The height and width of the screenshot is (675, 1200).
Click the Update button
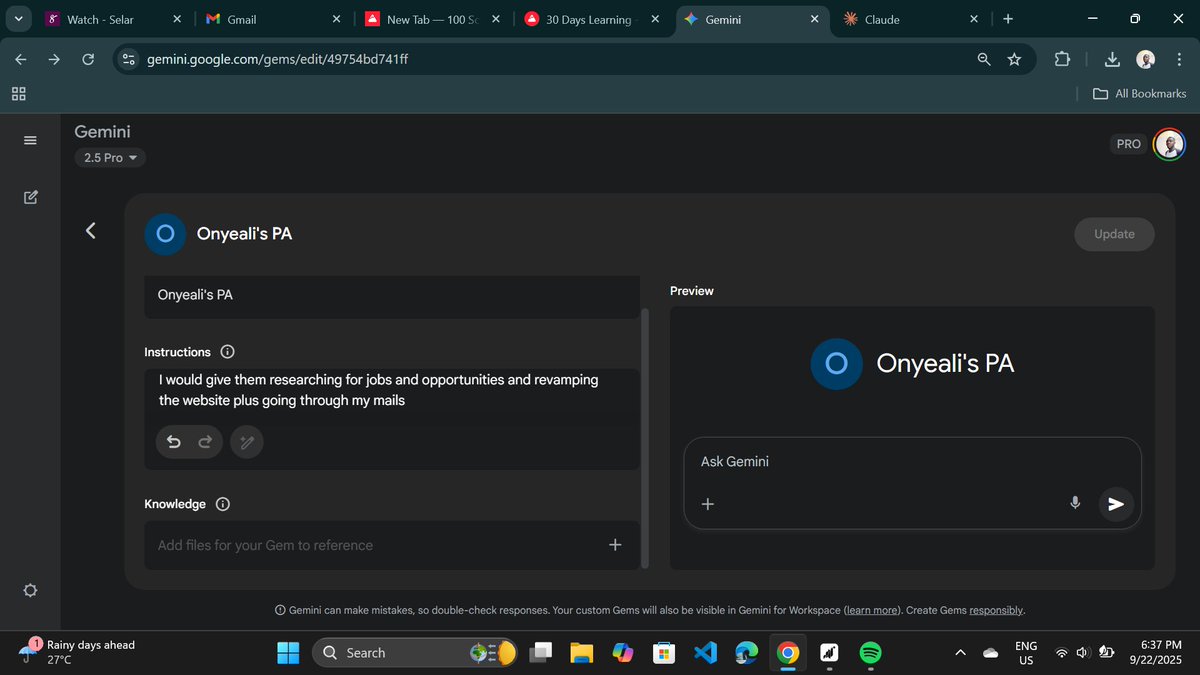1114,234
